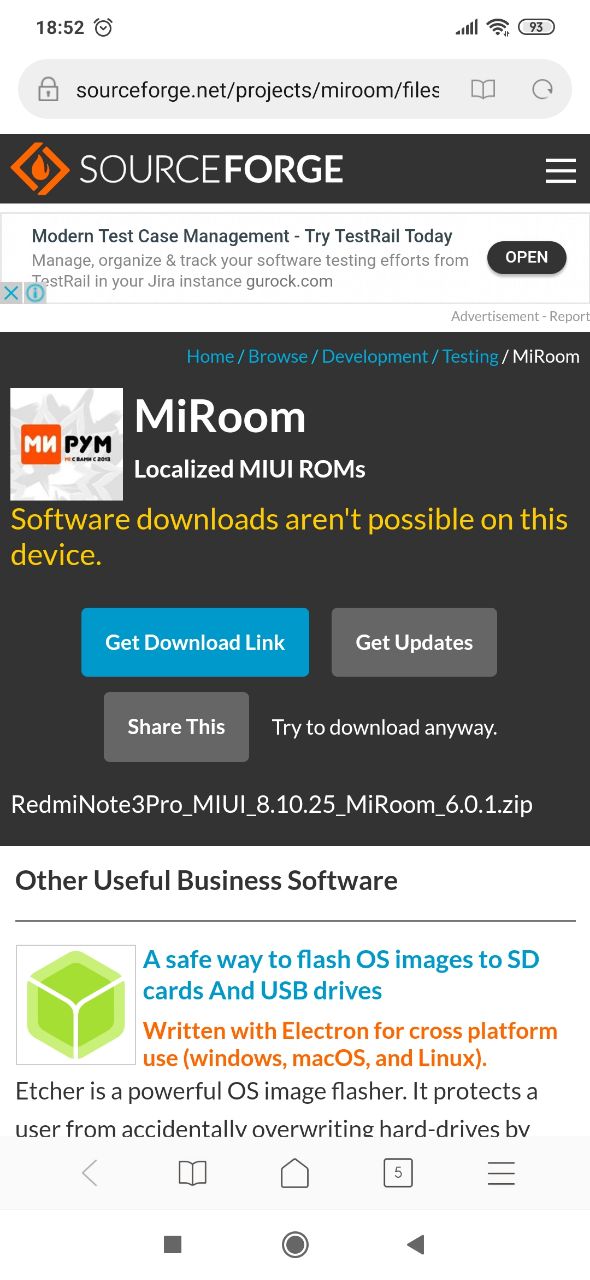This screenshot has width=590, height=1280.
Task: Follow the Try to download anyway link
Action: (384, 727)
